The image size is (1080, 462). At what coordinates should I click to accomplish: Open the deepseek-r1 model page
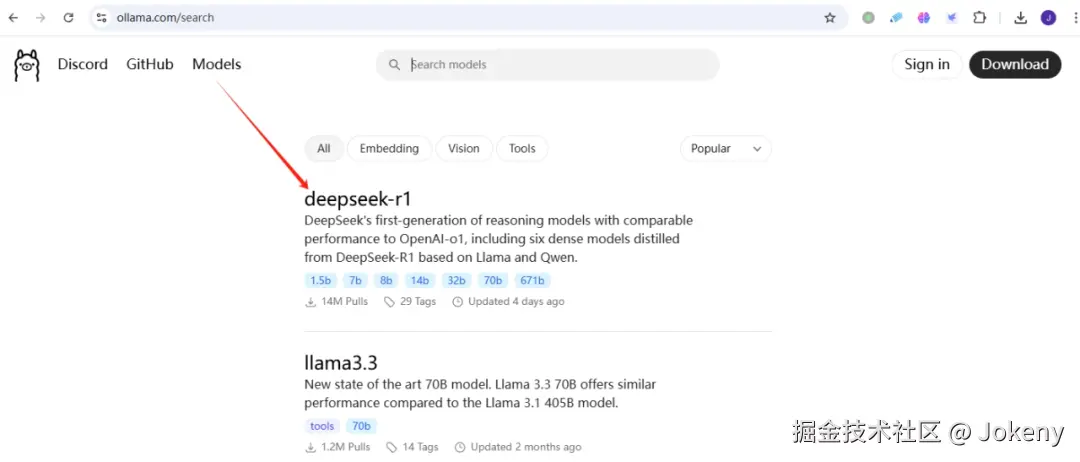tap(358, 198)
